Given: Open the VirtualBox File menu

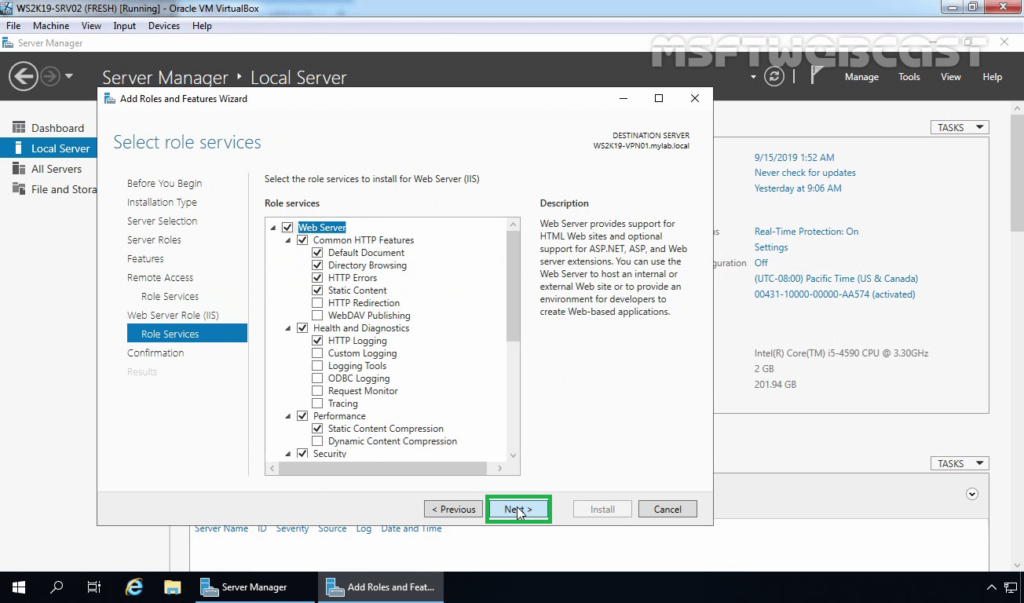Looking at the screenshot, I should [13, 25].
